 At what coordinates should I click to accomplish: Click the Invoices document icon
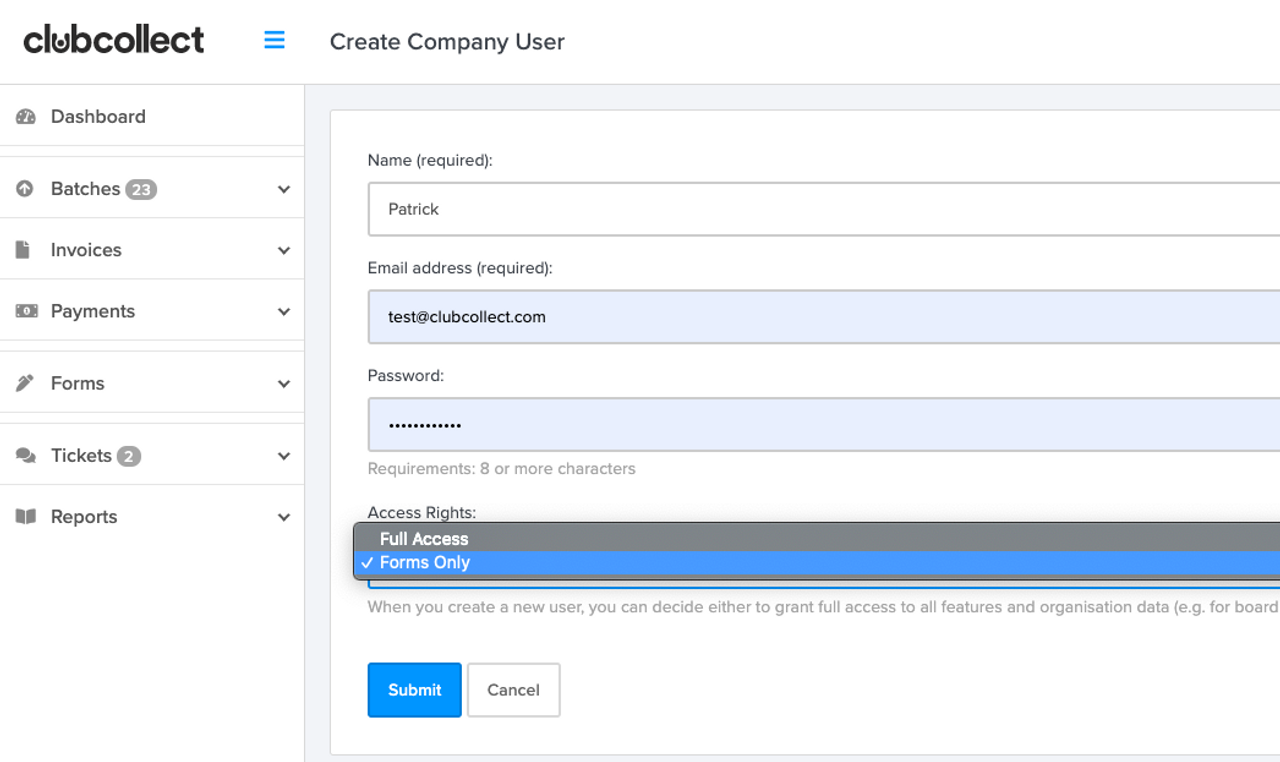coord(23,250)
